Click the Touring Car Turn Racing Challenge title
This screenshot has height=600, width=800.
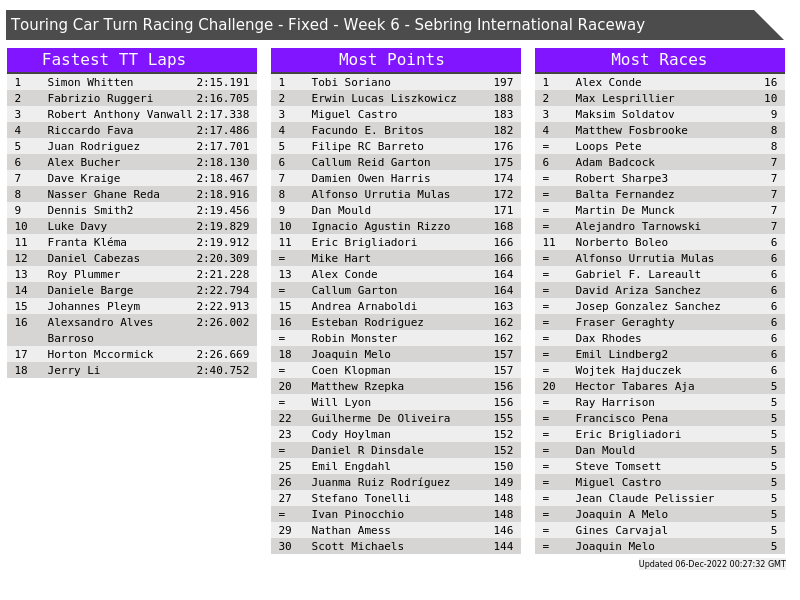pos(328,25)
